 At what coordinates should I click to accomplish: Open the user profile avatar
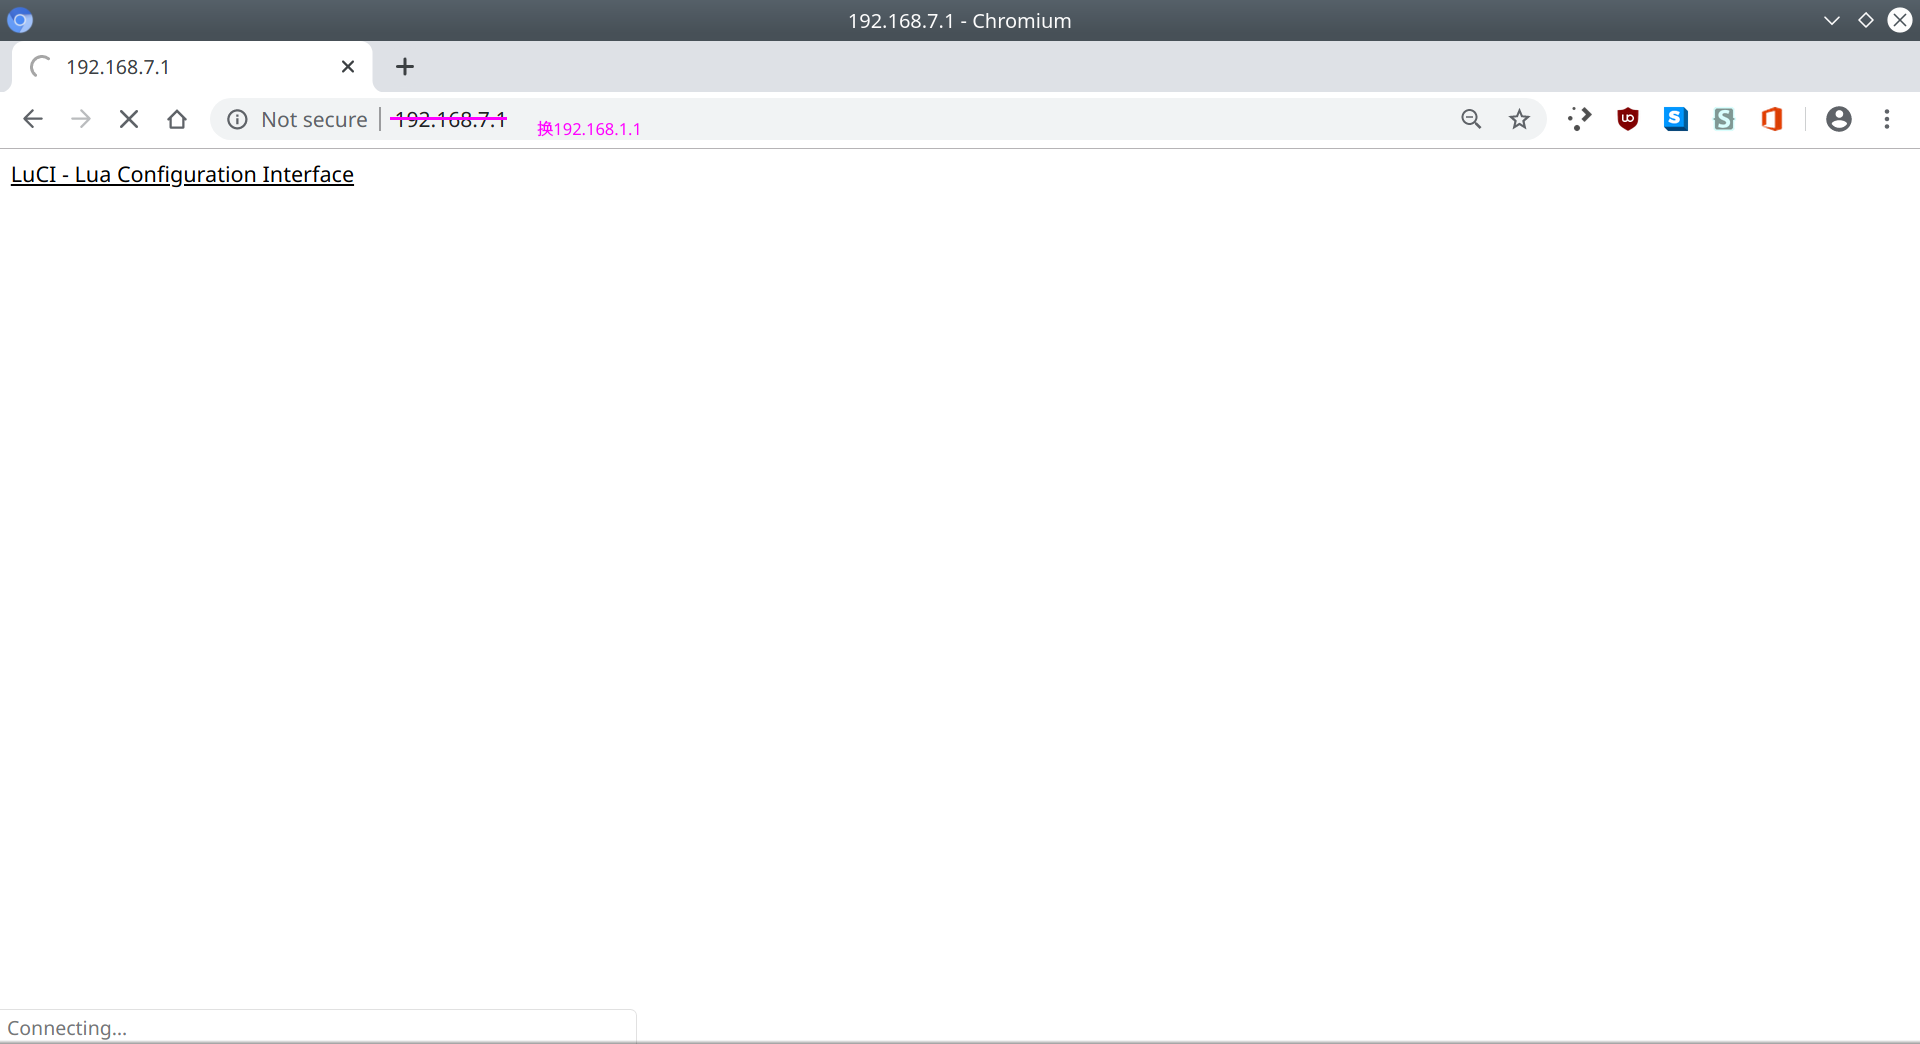(1838, 120)
